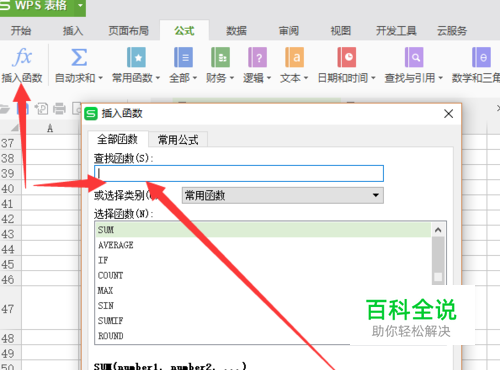The width and height of the screenshot is (500, 370).
Task: Click the 文本 text functions icon
Action: point(294,57)
